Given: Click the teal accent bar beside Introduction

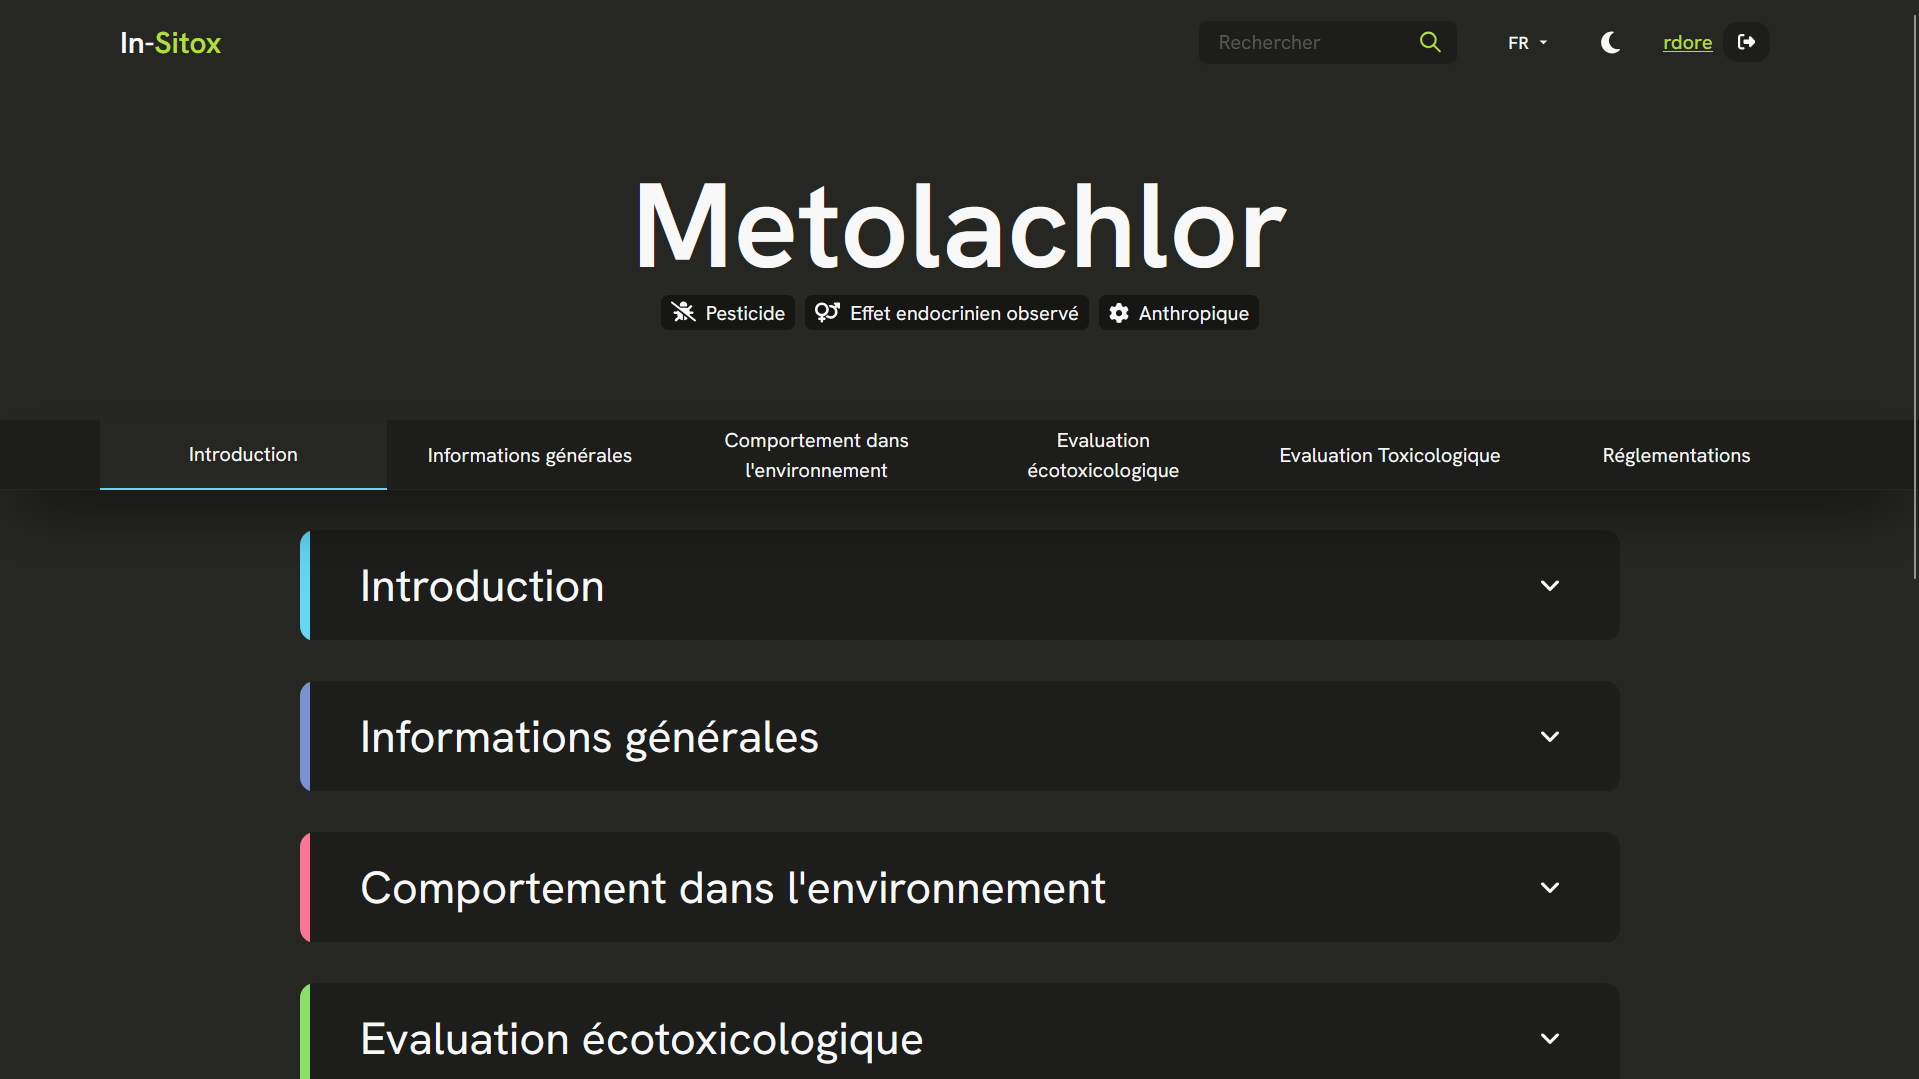Looking at the screenshot, I should tap(303, 585).
